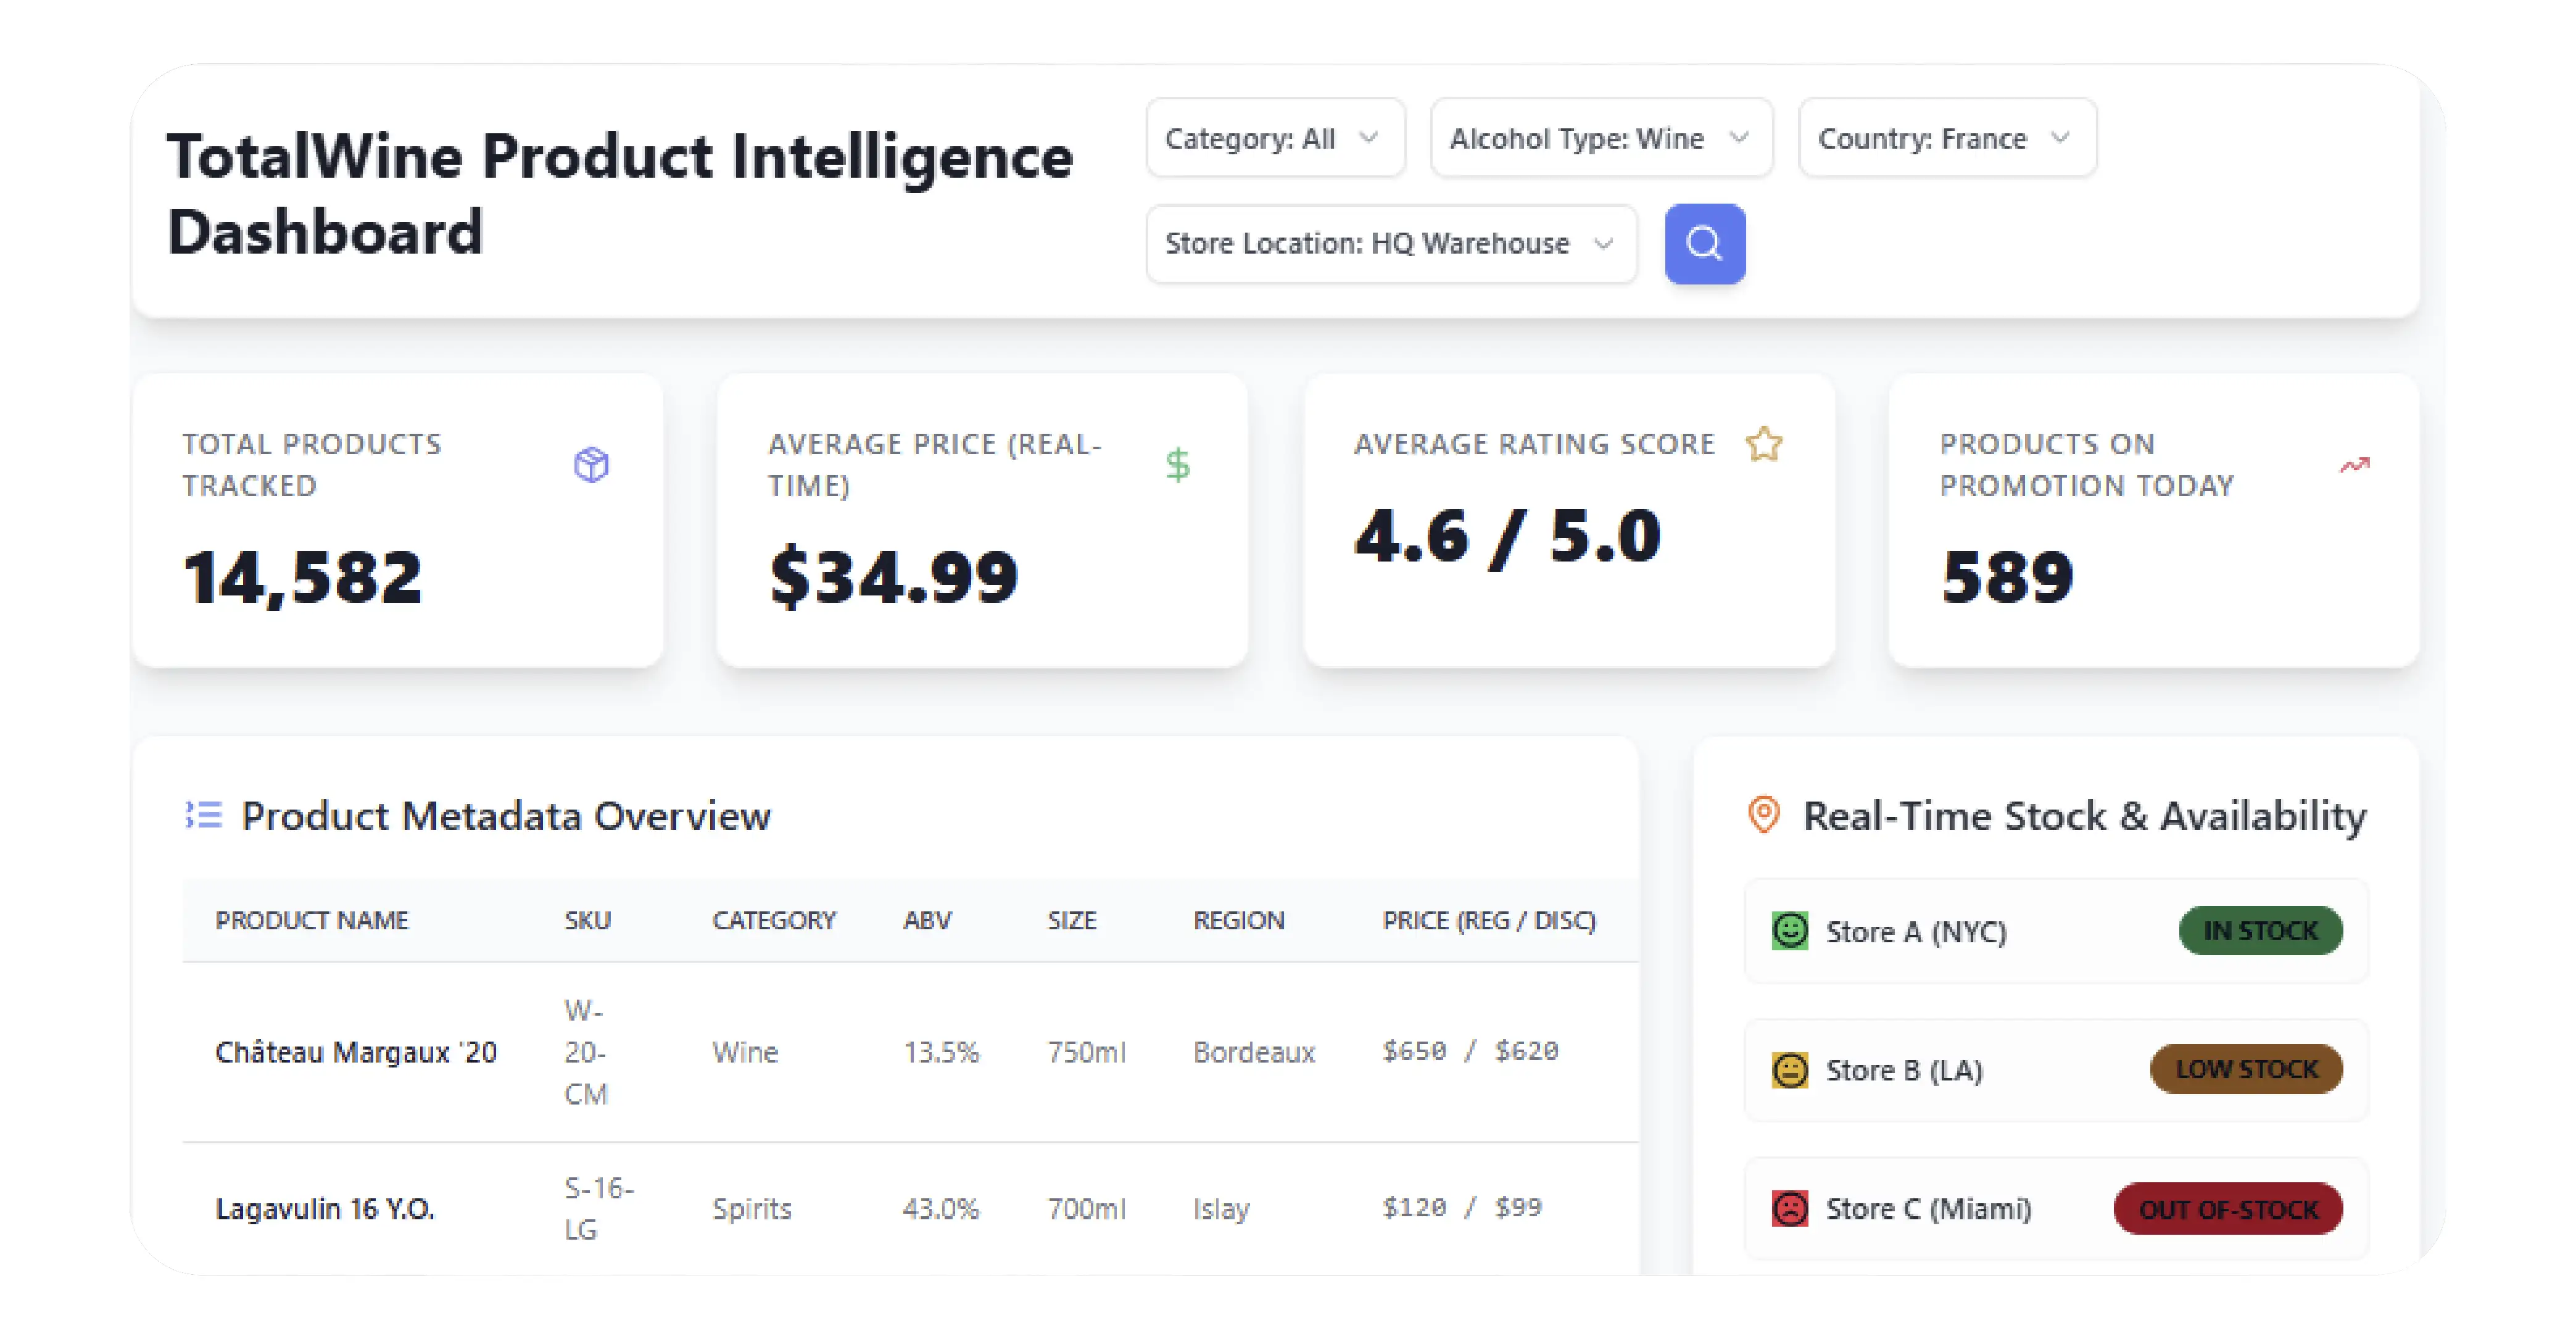Select the Château Margaux '20 row

[x=356, y=1052]
